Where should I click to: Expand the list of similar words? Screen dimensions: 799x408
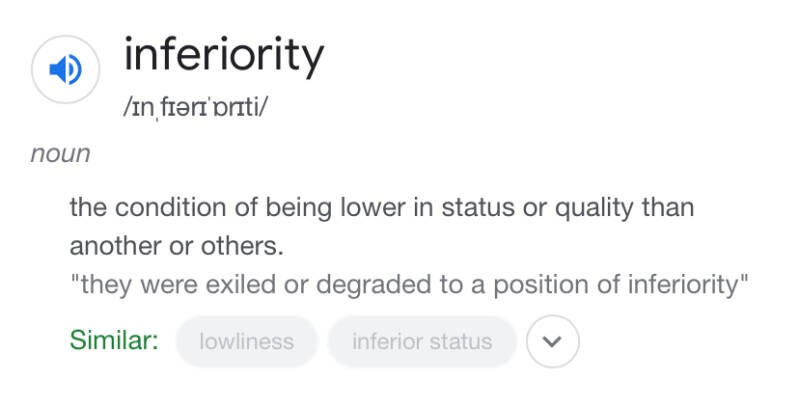click(552, 341)
